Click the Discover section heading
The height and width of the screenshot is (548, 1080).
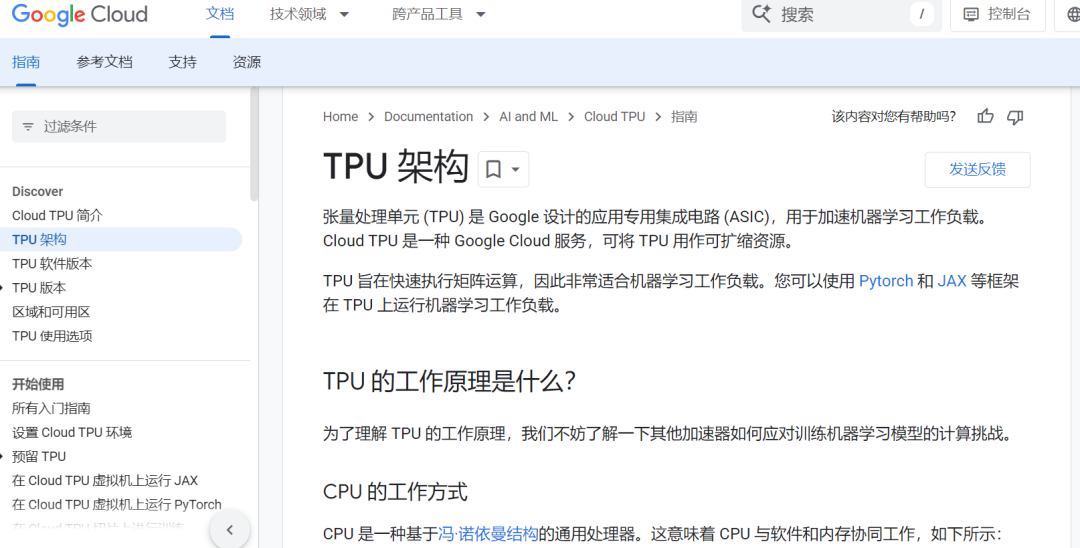tap(37, 191)
